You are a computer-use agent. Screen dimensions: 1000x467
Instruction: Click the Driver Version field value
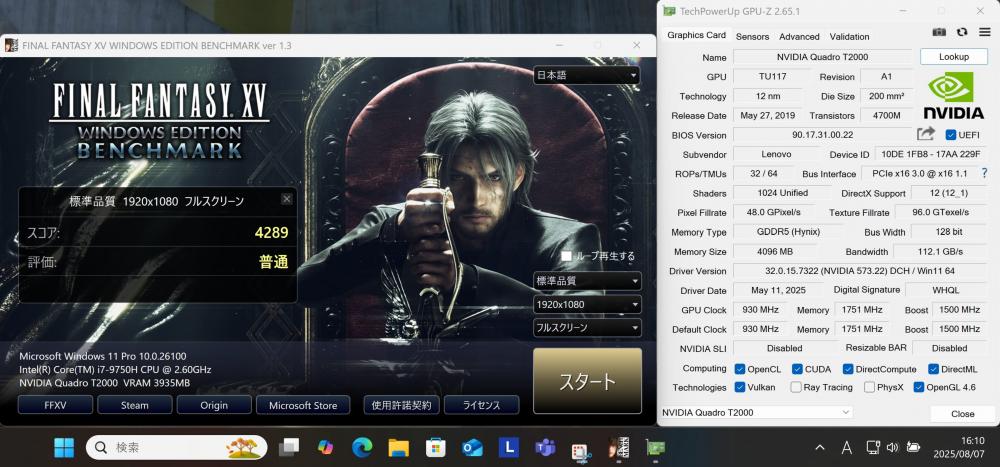point(860,271)
